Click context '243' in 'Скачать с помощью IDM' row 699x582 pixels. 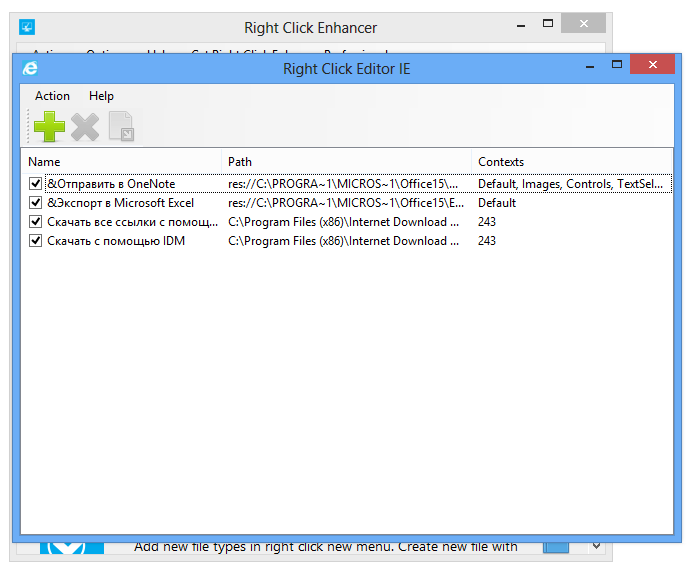[x=487, y=241]
